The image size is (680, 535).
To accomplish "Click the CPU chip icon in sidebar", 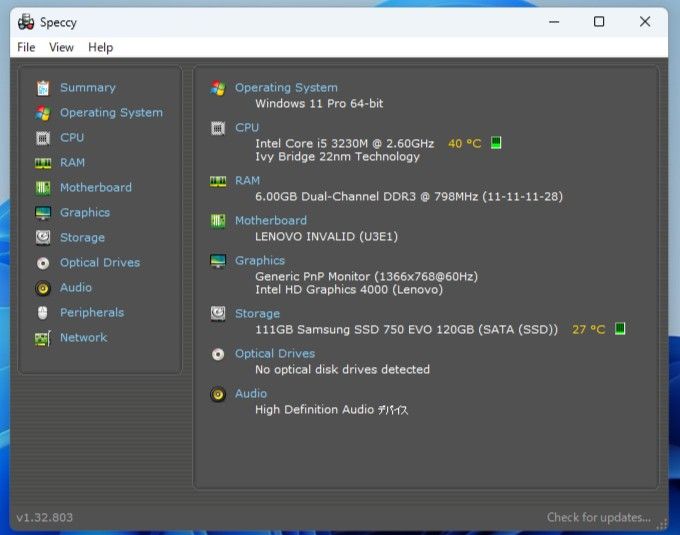I will (x=43, y=138).
